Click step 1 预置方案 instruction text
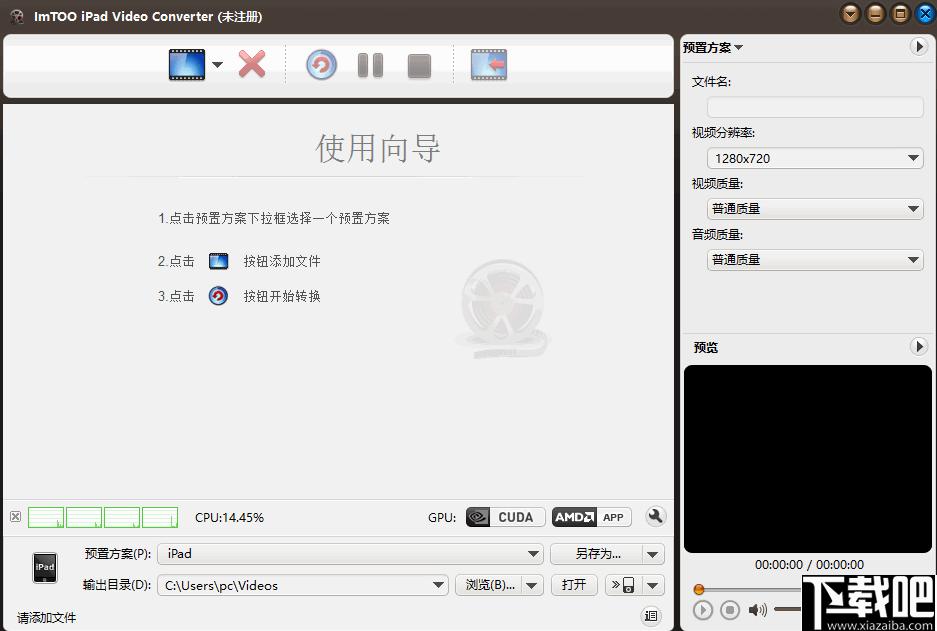 274,219
